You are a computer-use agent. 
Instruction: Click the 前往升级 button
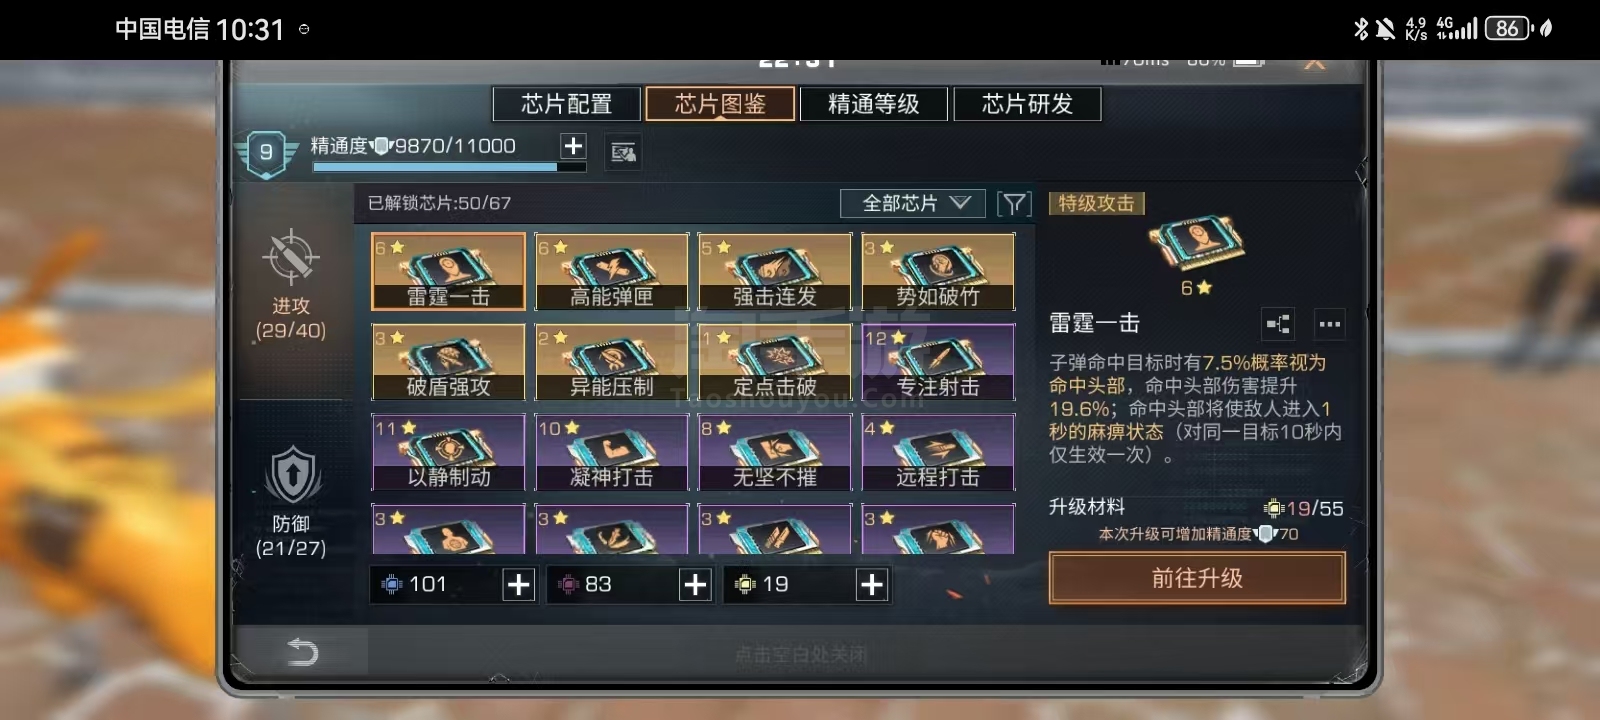point(1197,578)
